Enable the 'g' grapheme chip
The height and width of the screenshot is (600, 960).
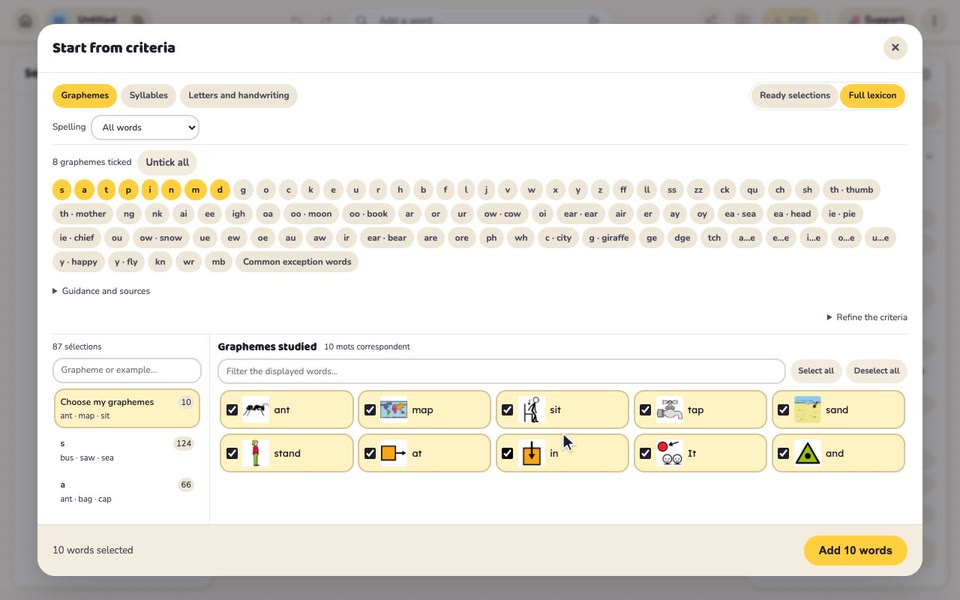[x=243, y=190]
